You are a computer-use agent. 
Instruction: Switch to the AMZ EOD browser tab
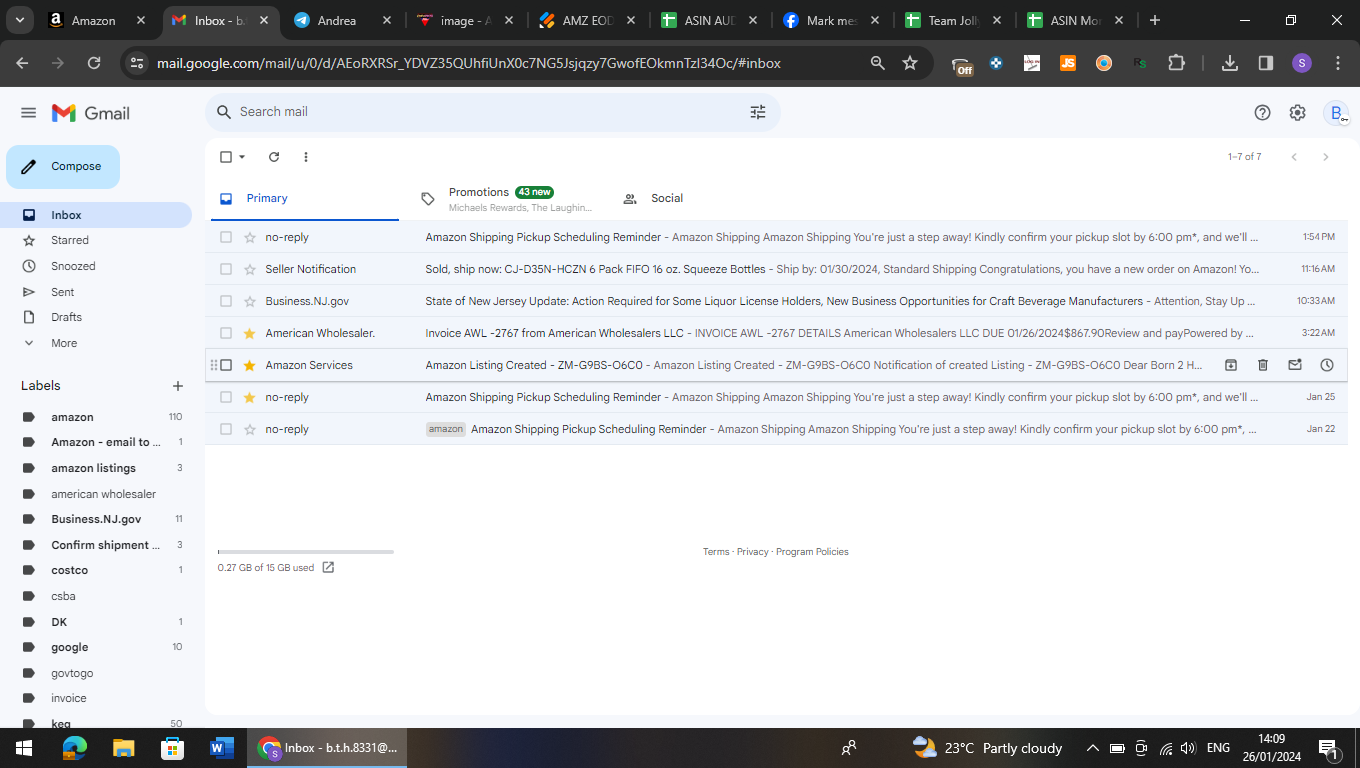click(588, 20)
